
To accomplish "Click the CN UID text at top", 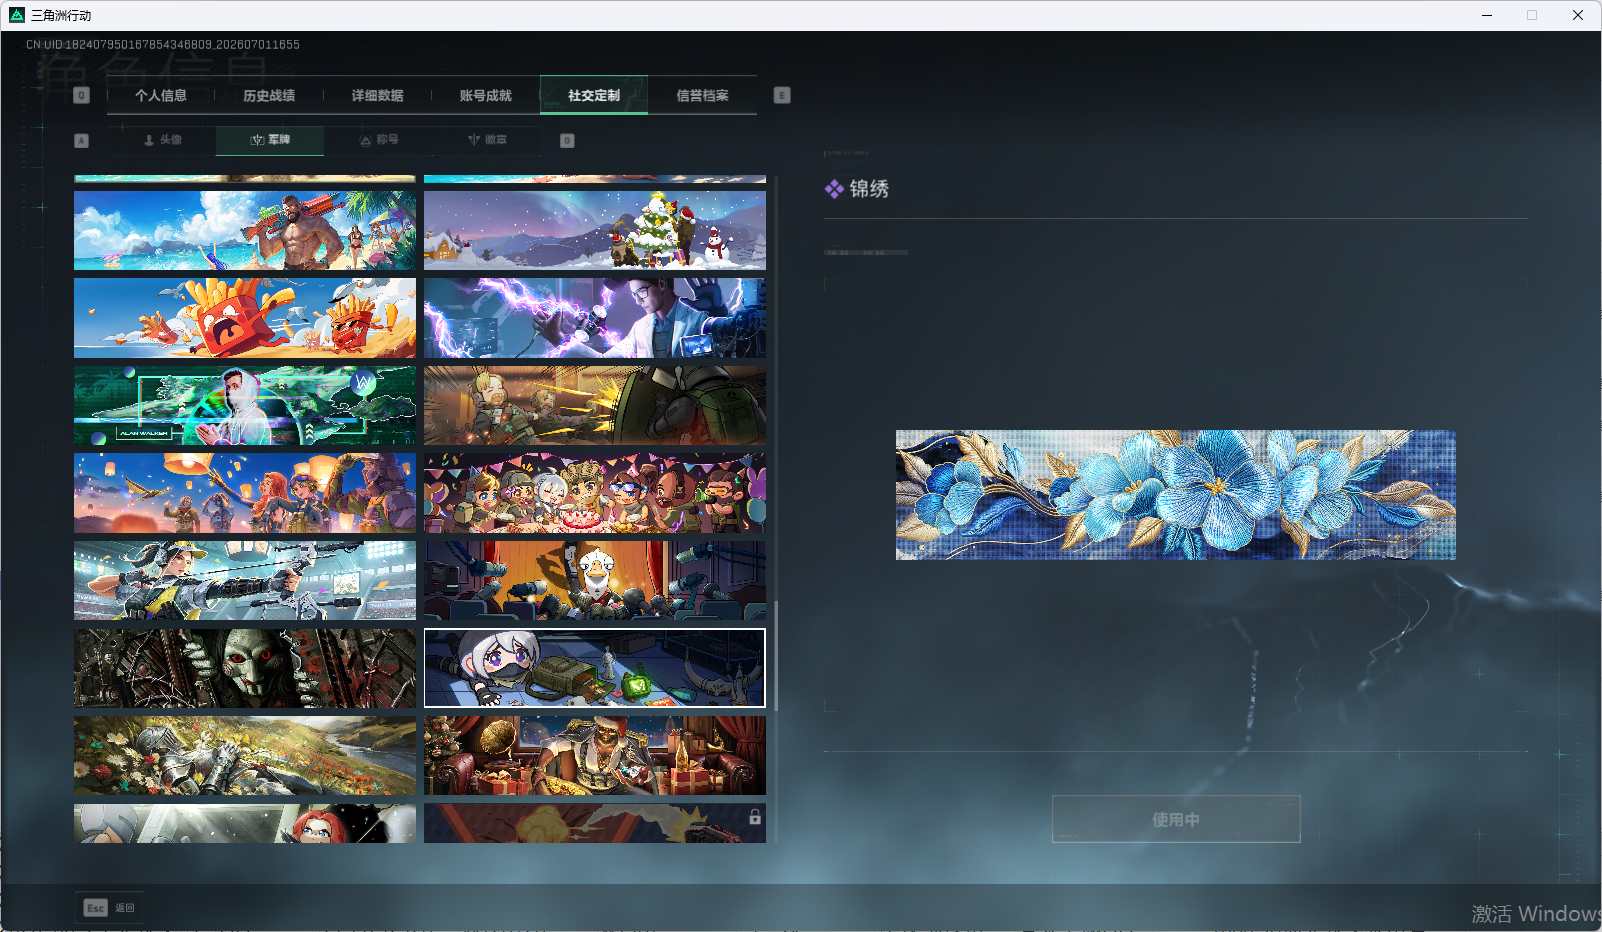I will point(163,45).
